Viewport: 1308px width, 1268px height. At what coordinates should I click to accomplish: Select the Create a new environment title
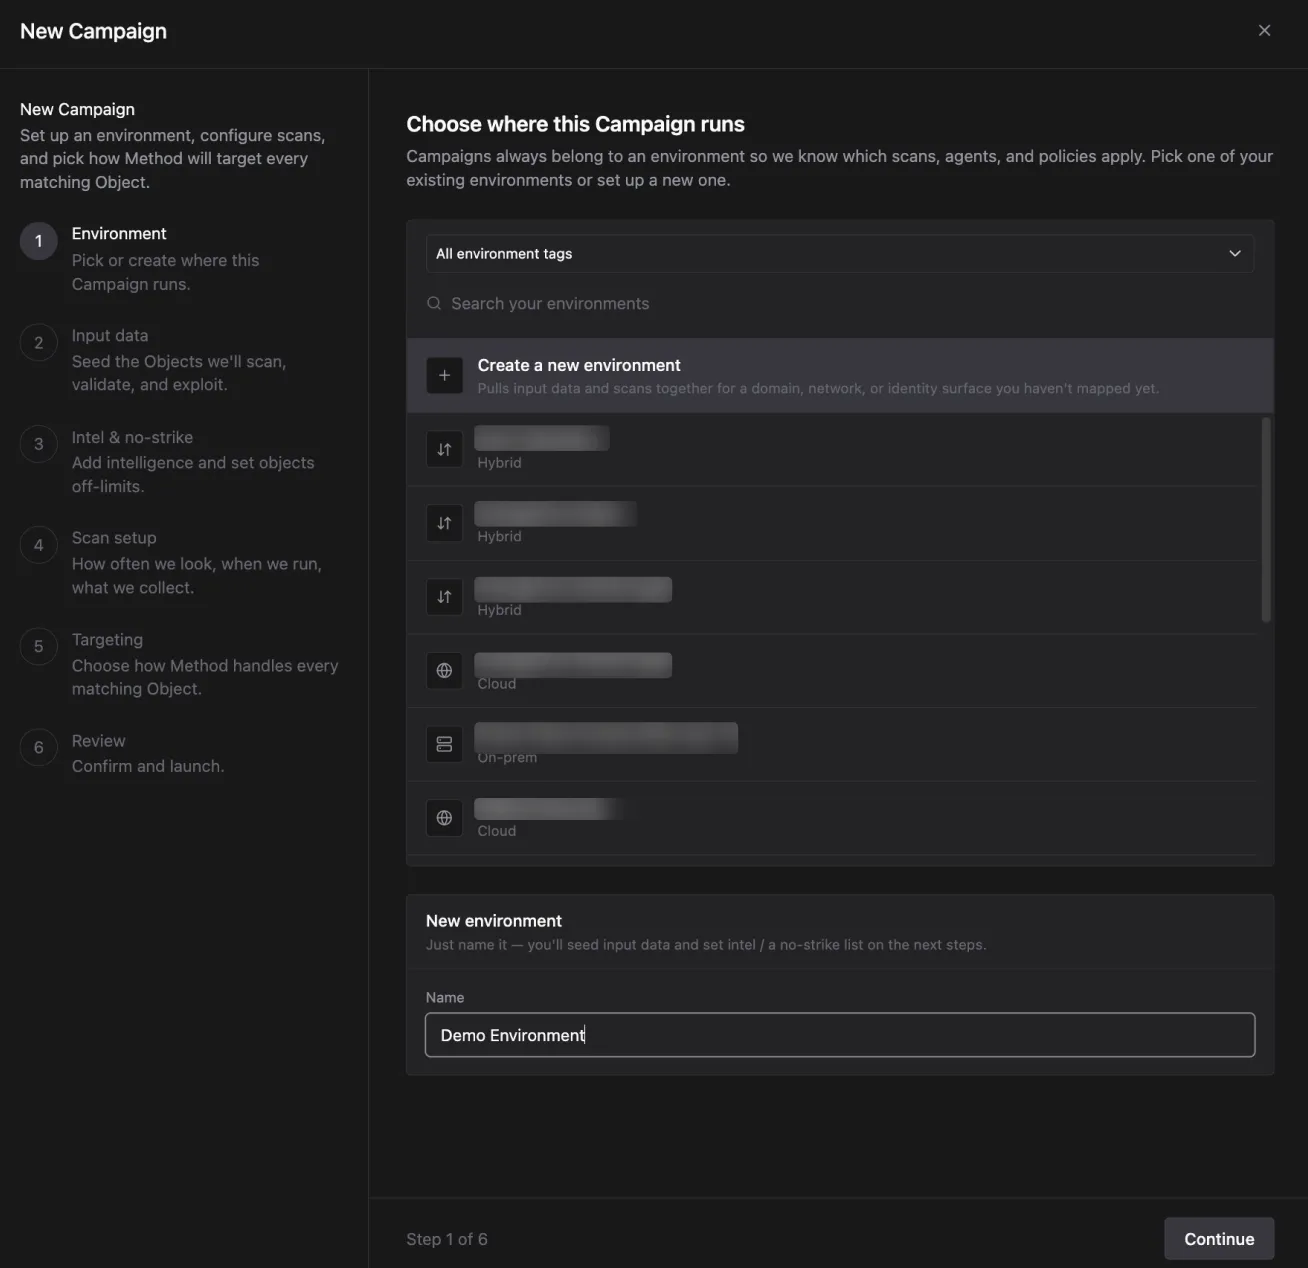pos(579,365)
